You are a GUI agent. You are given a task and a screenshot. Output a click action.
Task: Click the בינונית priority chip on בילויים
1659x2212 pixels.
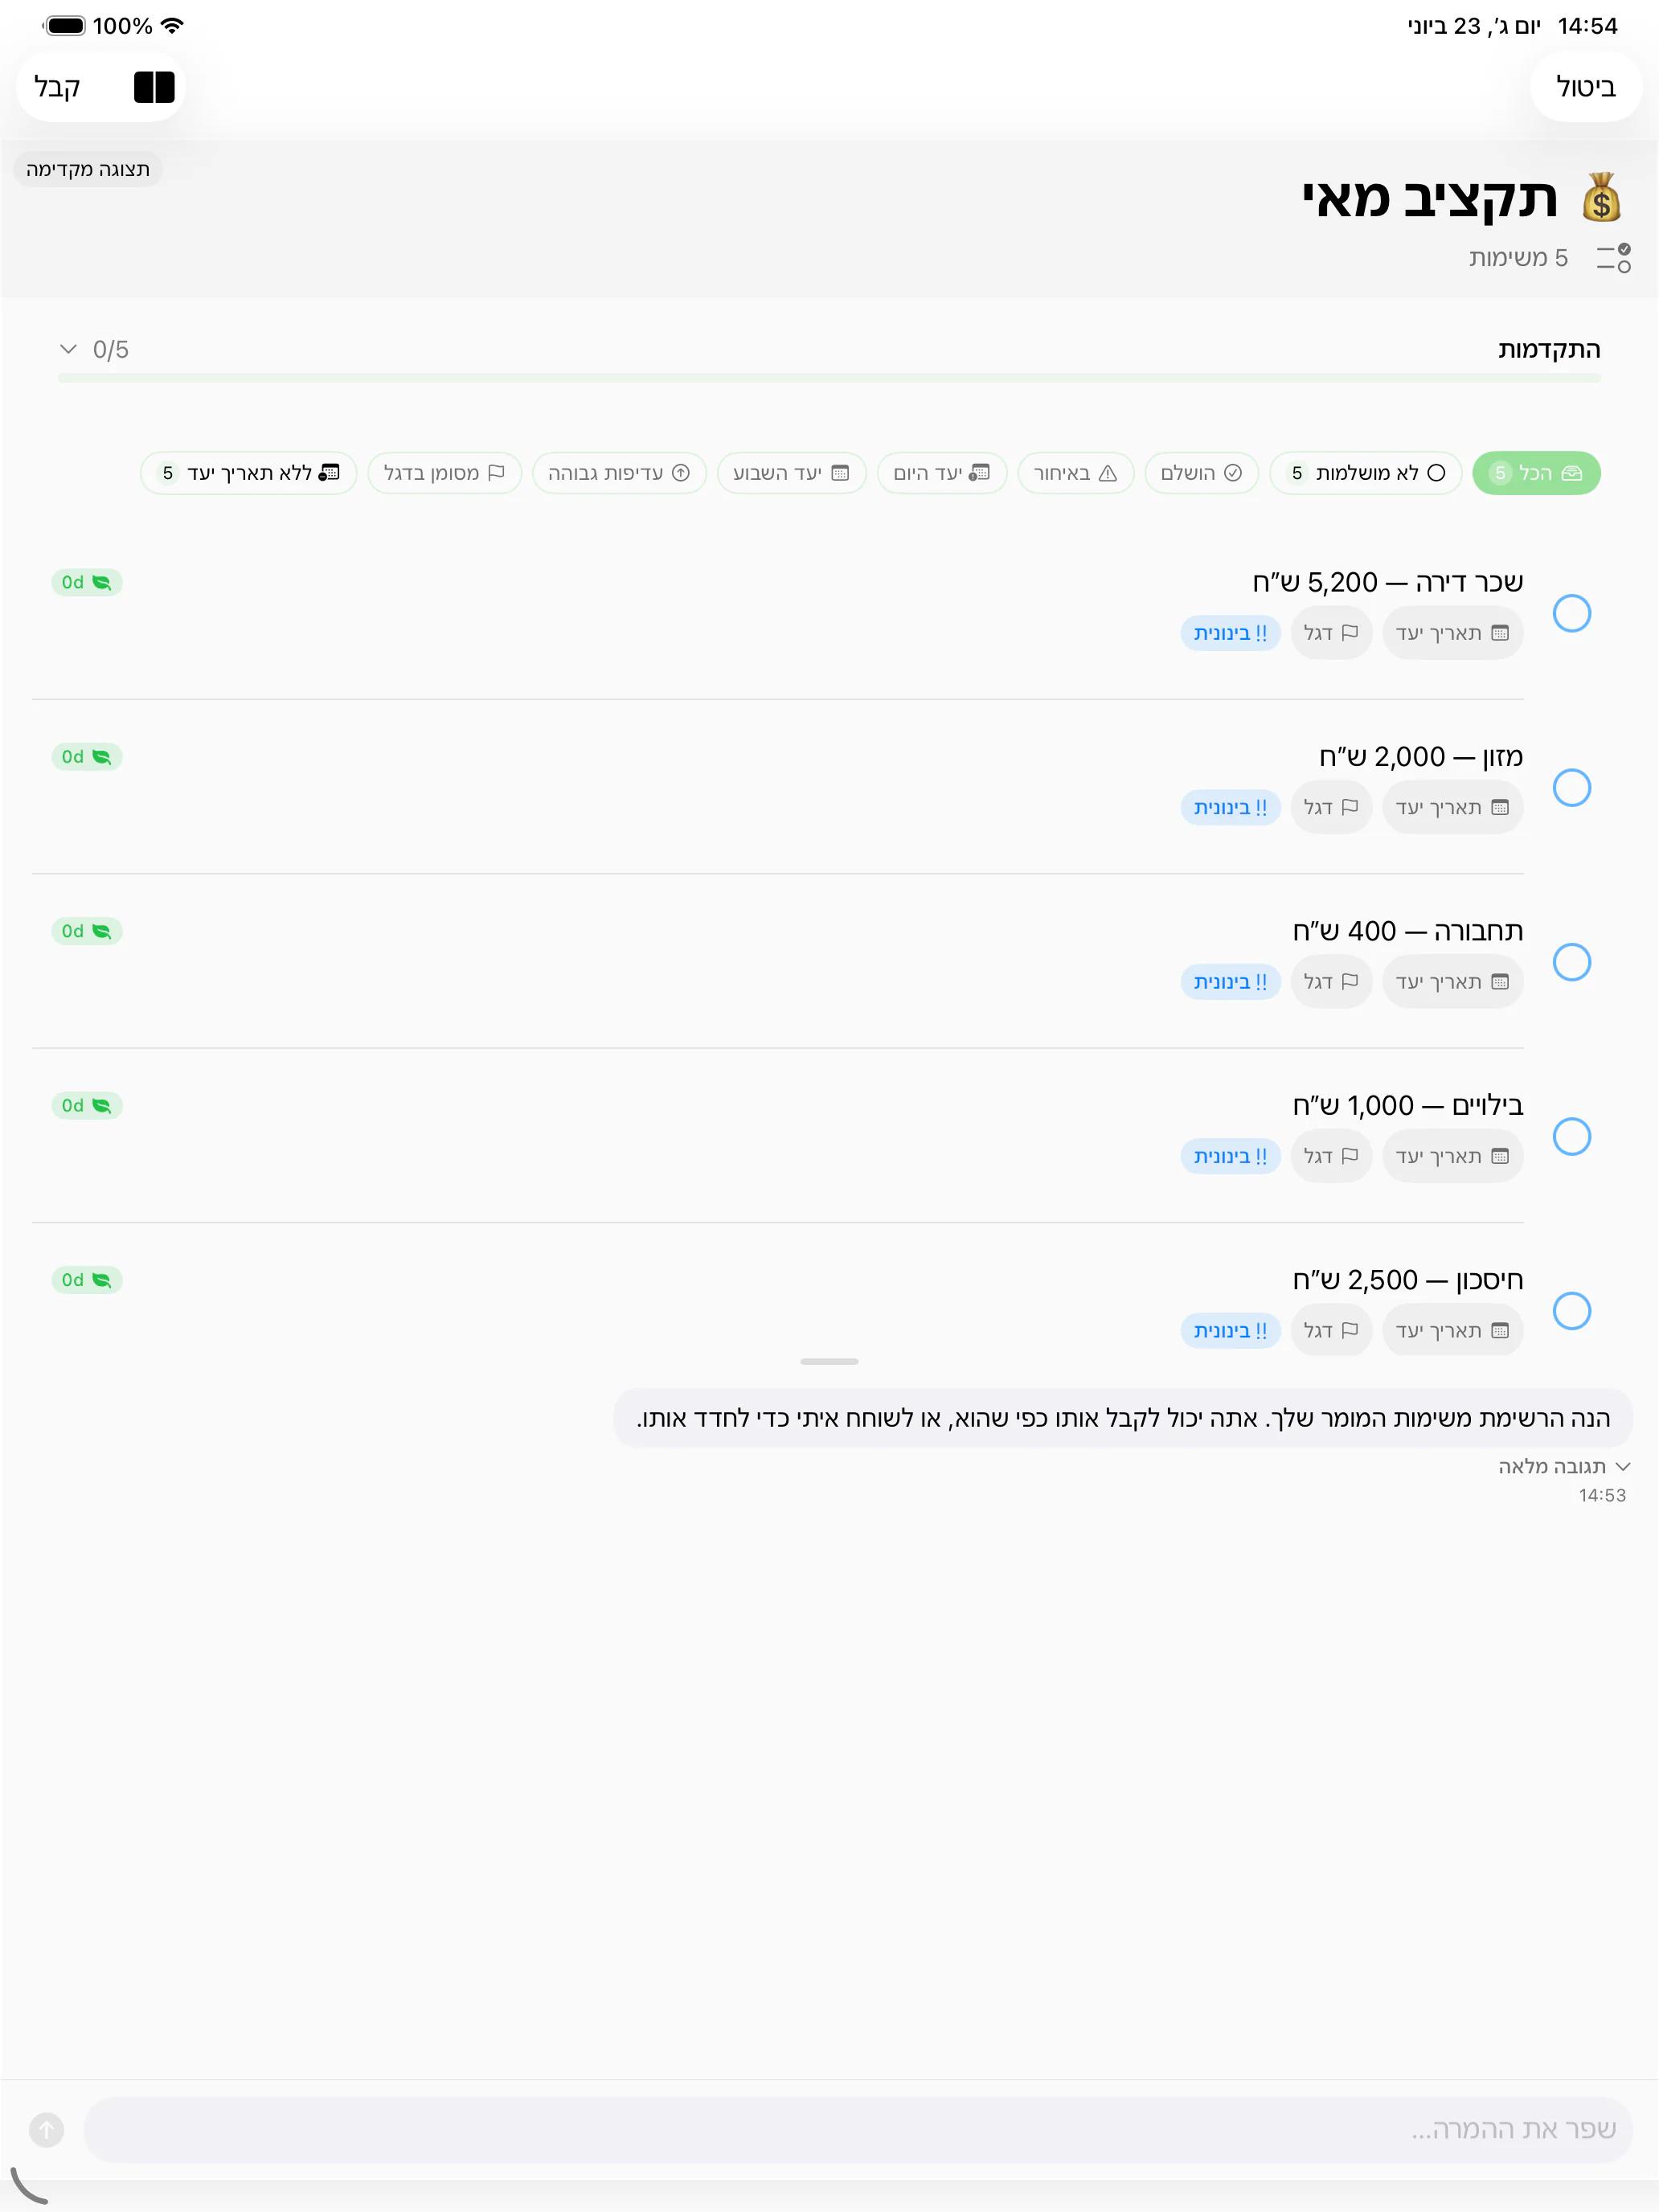coord(1231,1156)
